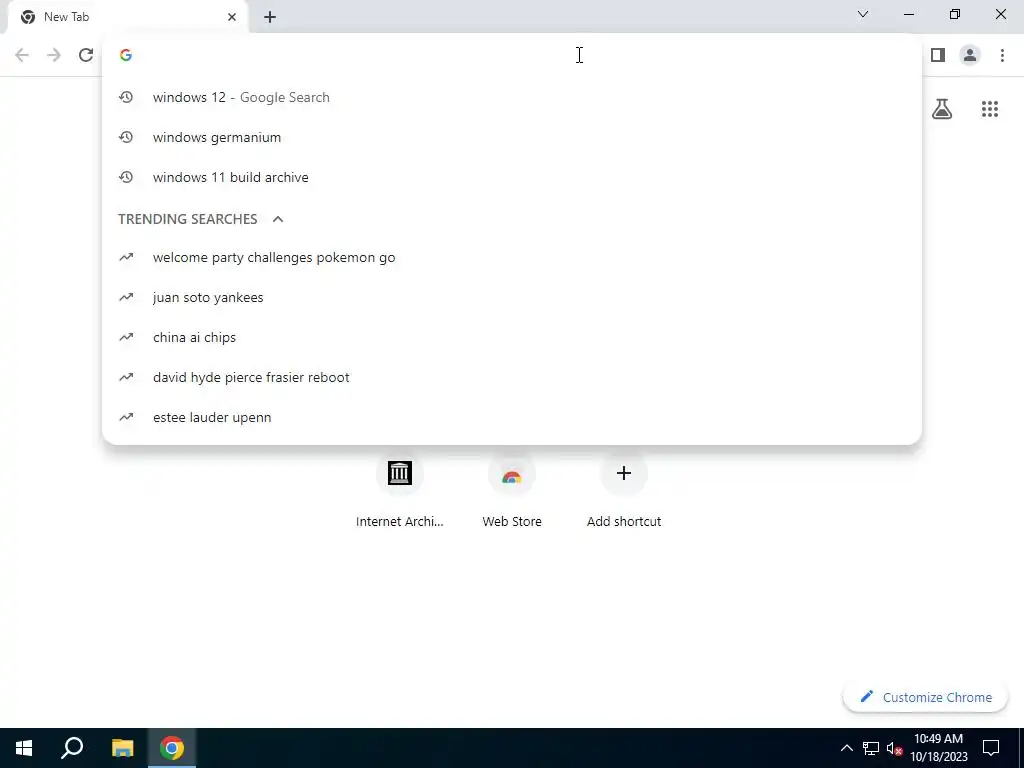Choose 'china ai chips' trending search
The height and width of the screenshot is (768, 1024).
click(x=512, y=337)
